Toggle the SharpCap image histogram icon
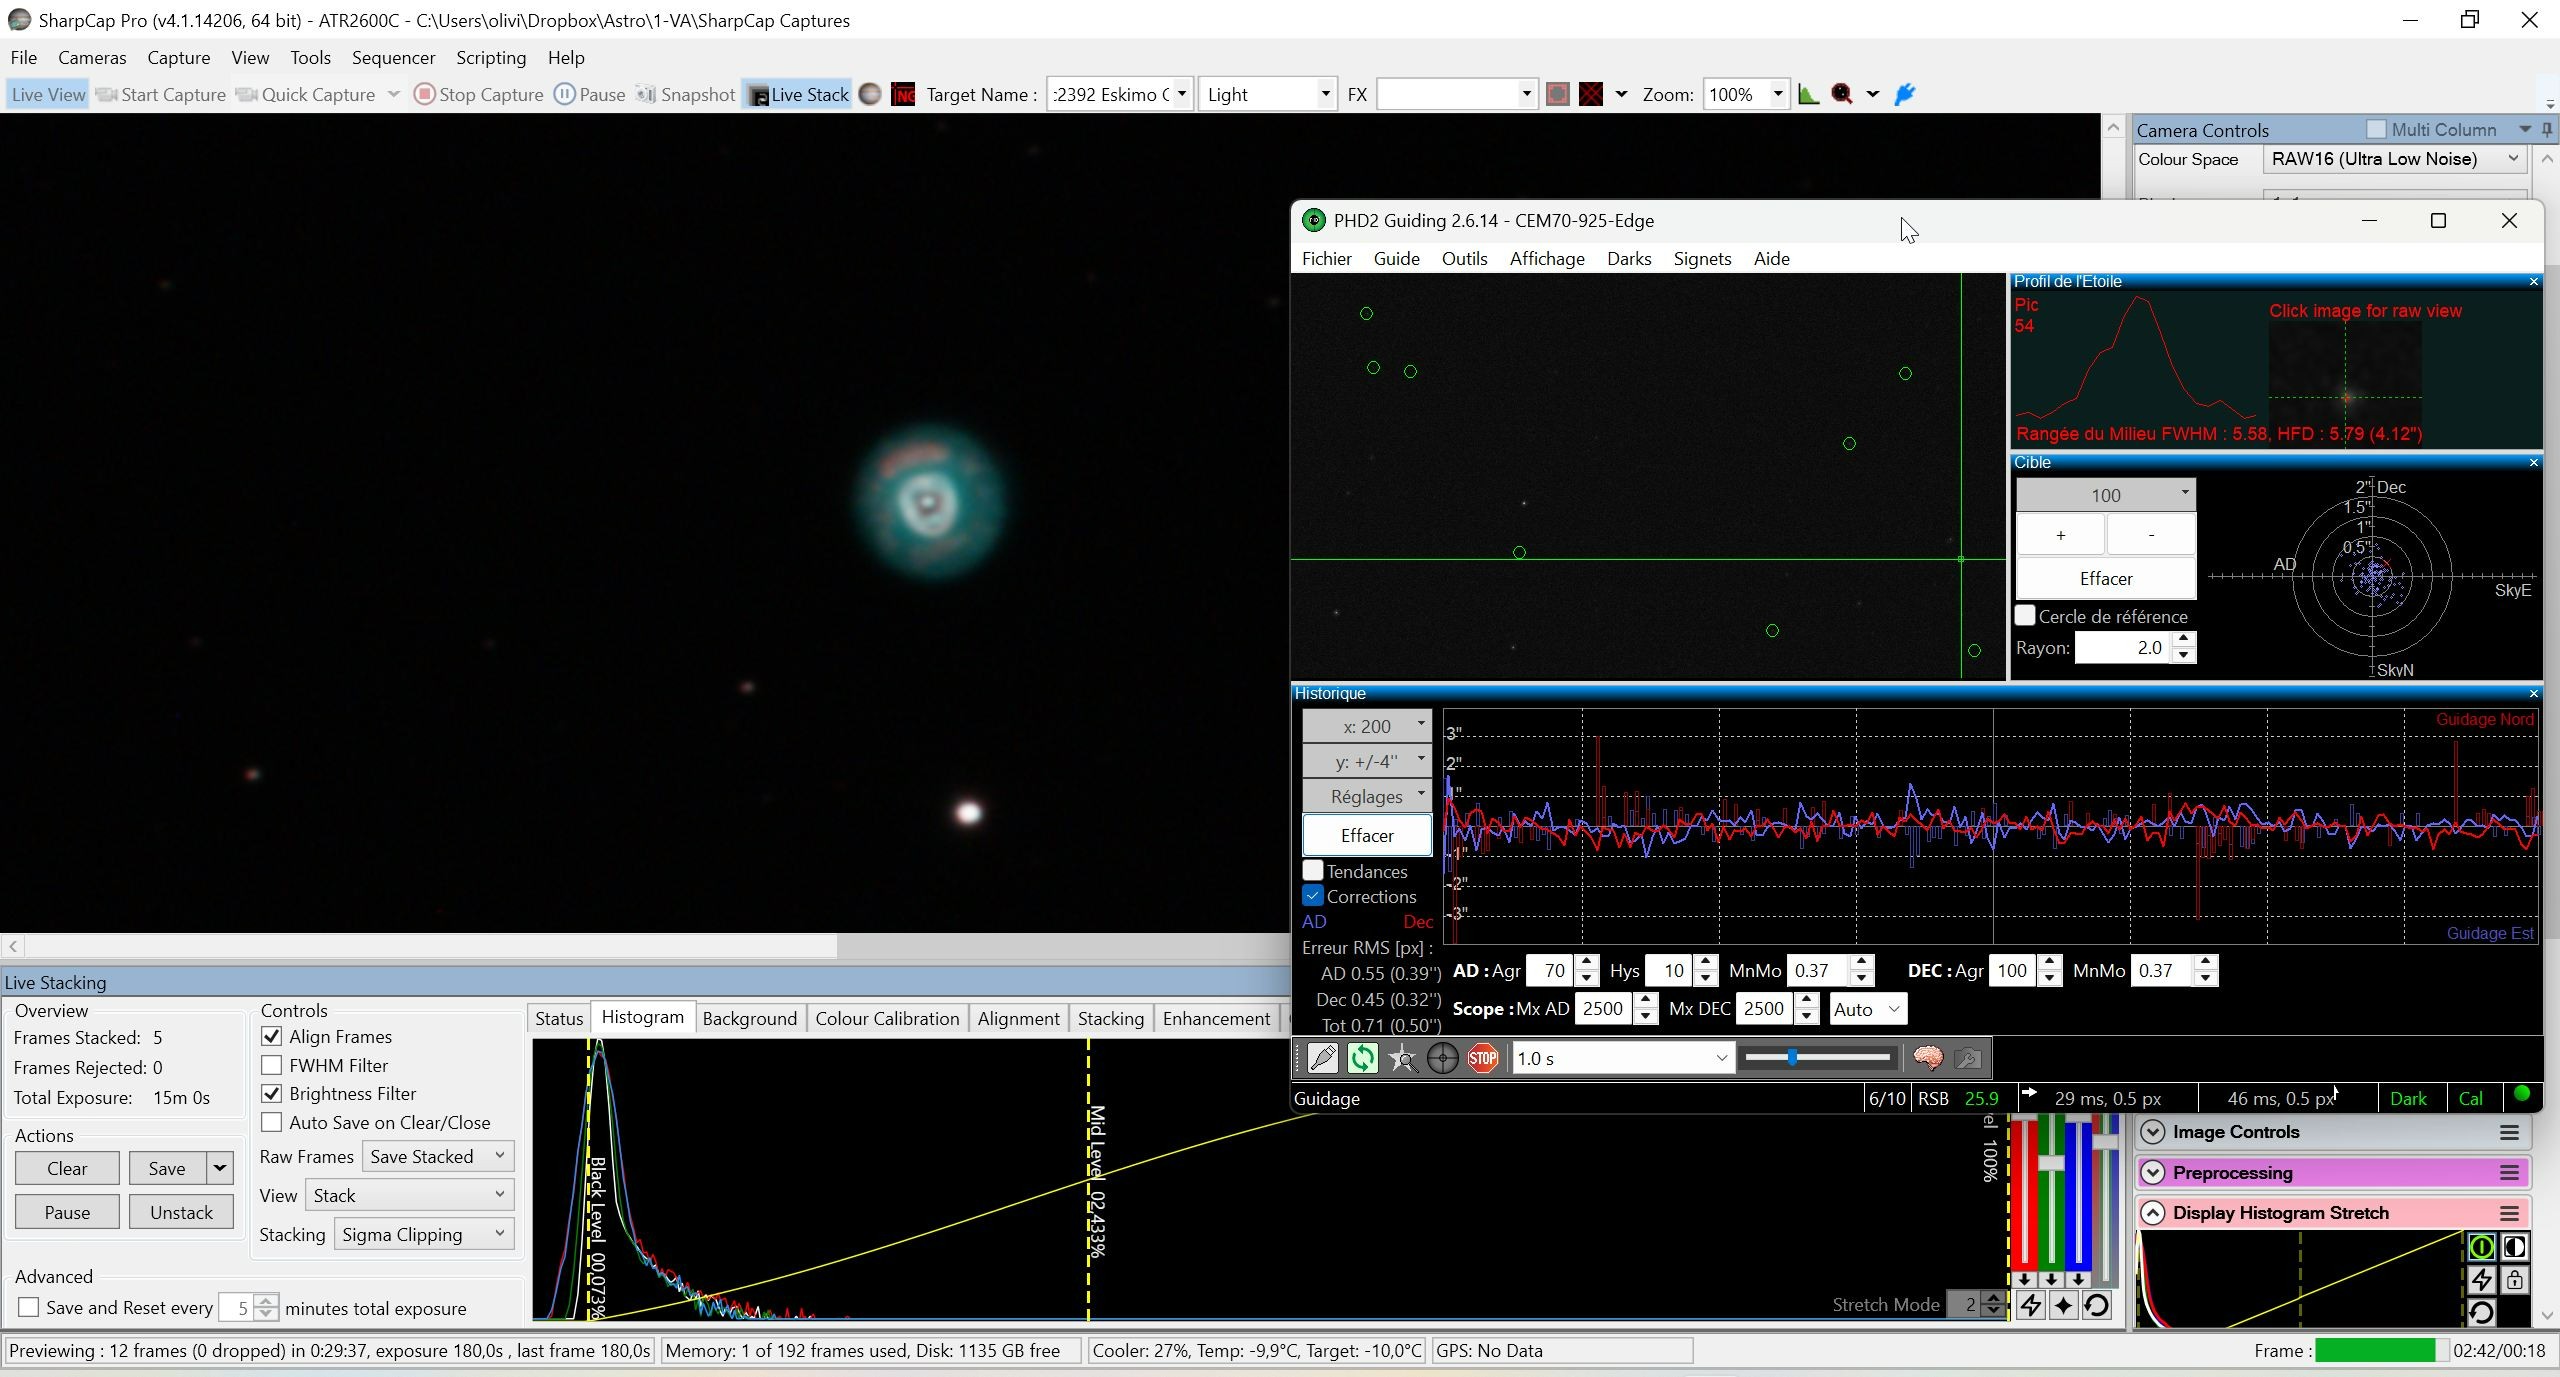 tap(1808, 94)
